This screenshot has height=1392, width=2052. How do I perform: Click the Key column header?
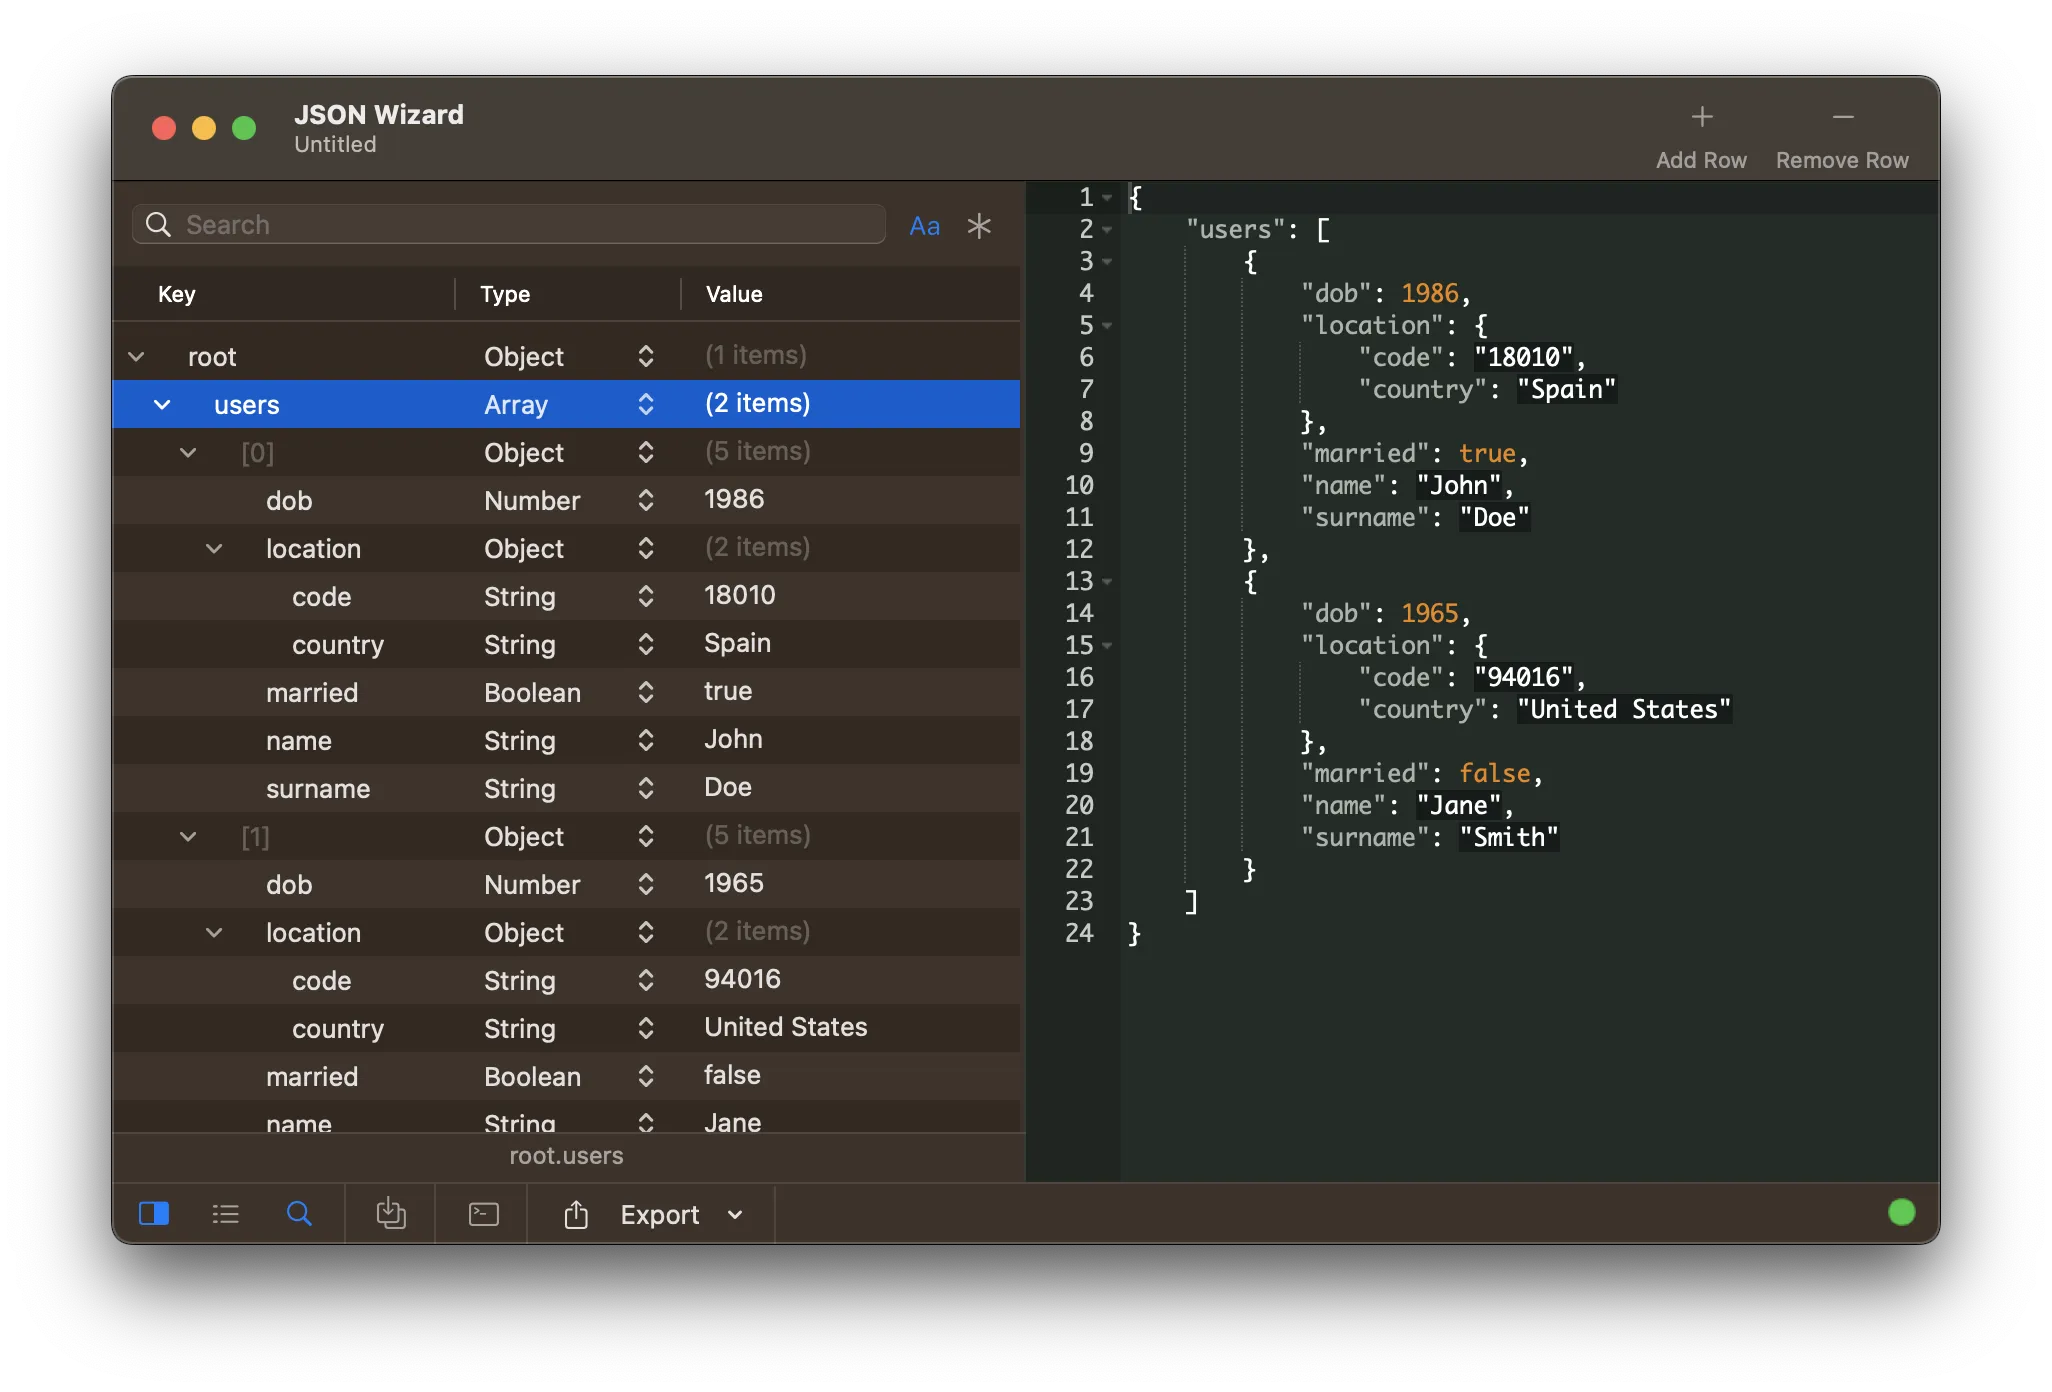click(x=177, y=294)
